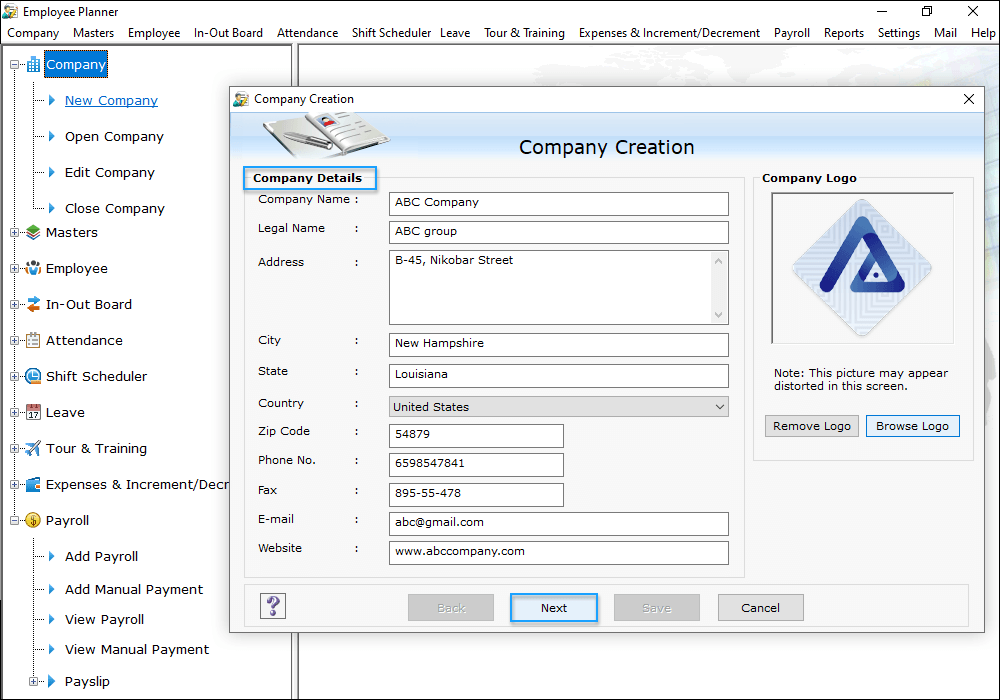
Task: Click Address scrollbar down arrow
Action: [x=718, y=314]
